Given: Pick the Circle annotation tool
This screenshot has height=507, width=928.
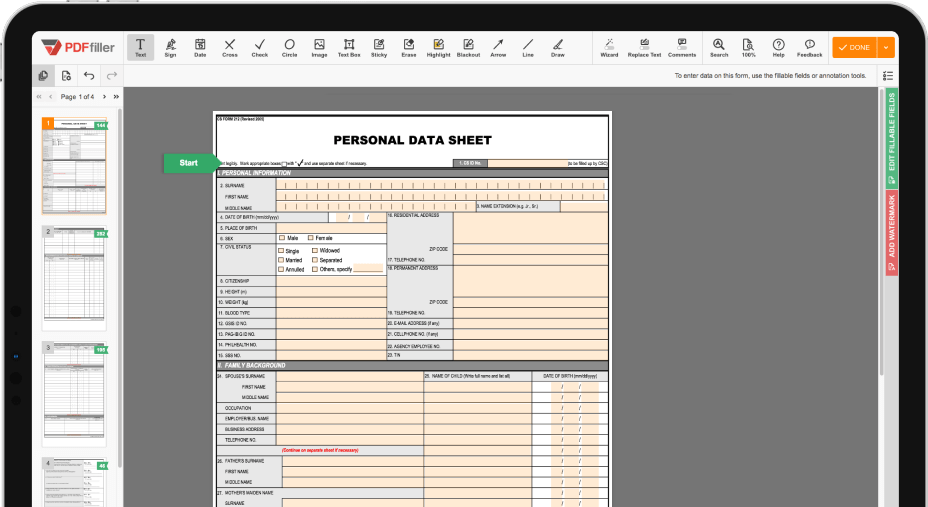Looking at the screenshot, I should tap(289, 47).
